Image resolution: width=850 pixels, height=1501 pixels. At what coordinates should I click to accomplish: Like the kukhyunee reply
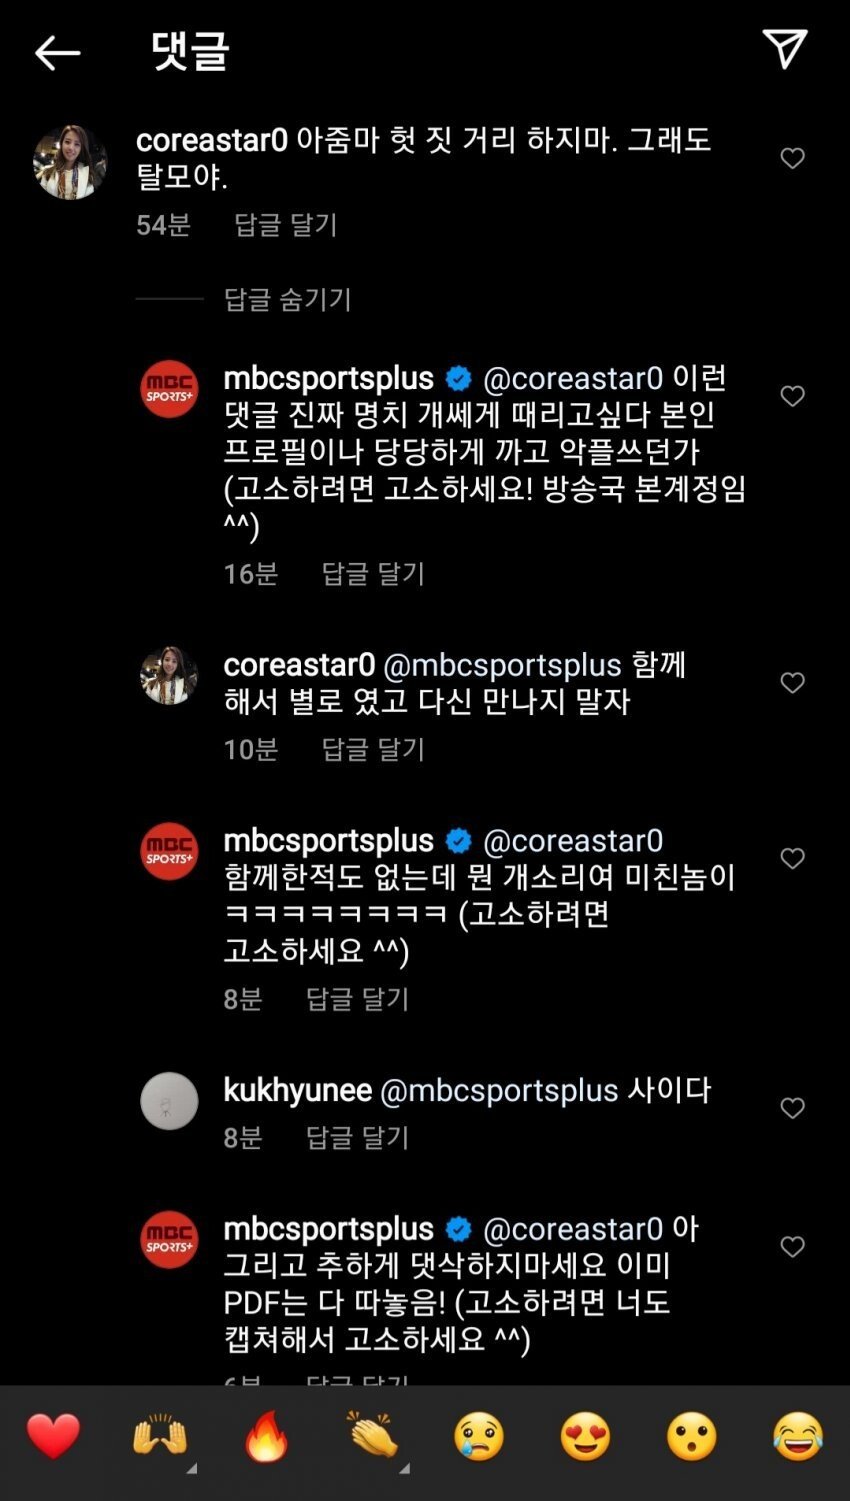(x=792, y=1108)
